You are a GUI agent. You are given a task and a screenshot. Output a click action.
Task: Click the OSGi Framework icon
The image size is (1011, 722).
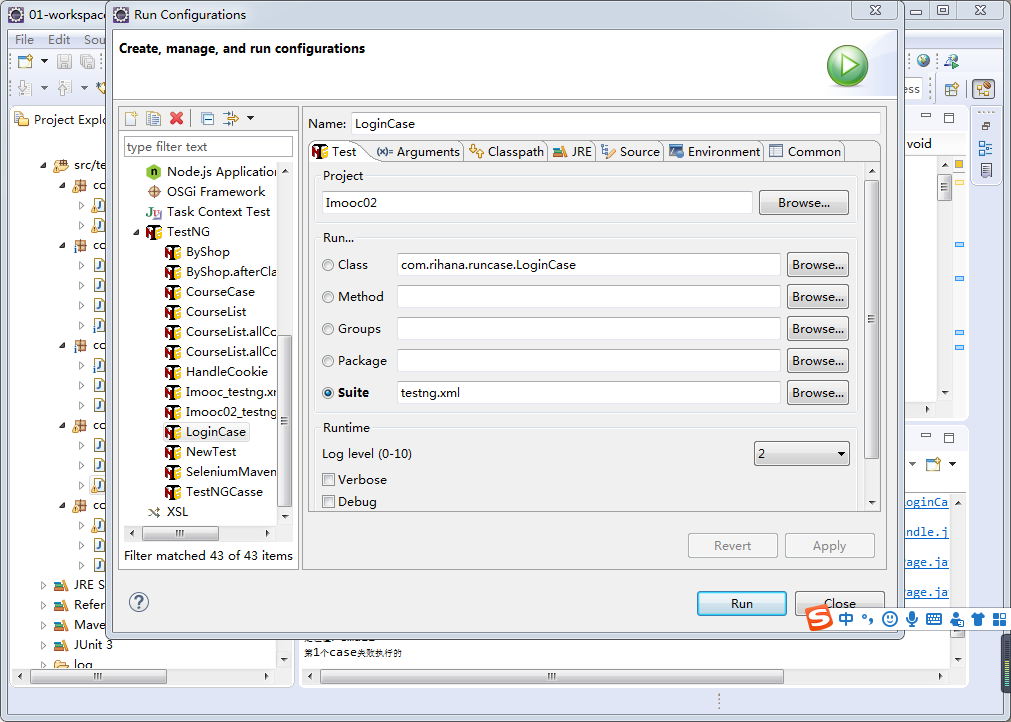click(153, 192)
